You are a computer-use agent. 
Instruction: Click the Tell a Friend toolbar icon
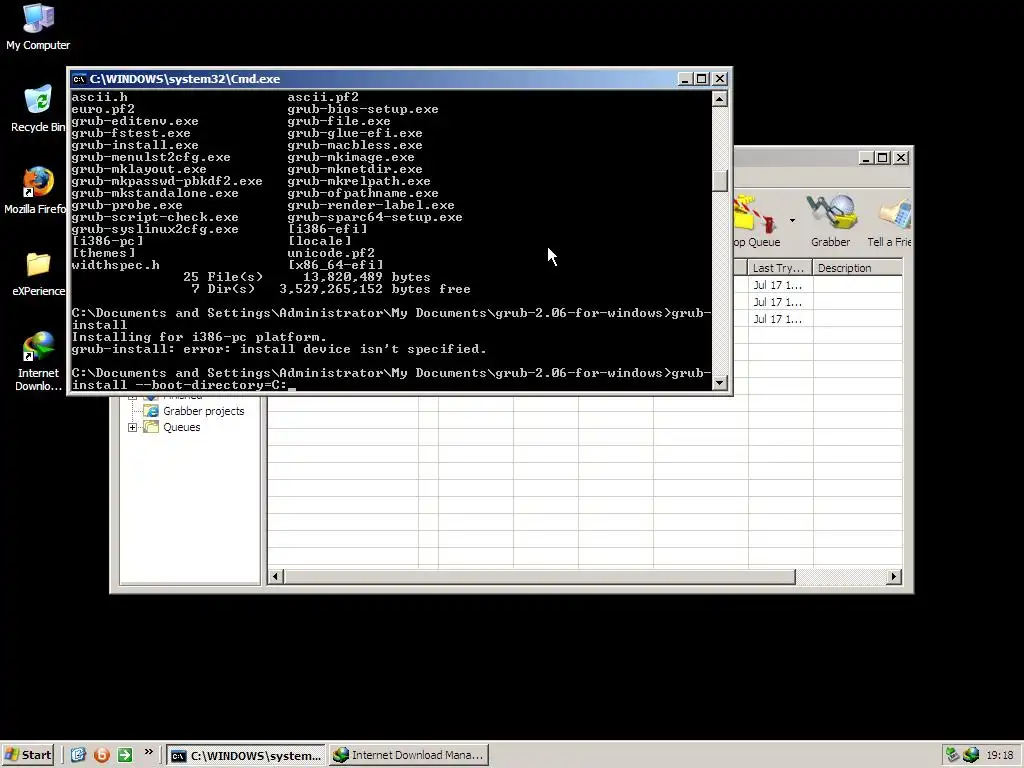(889, 221)
